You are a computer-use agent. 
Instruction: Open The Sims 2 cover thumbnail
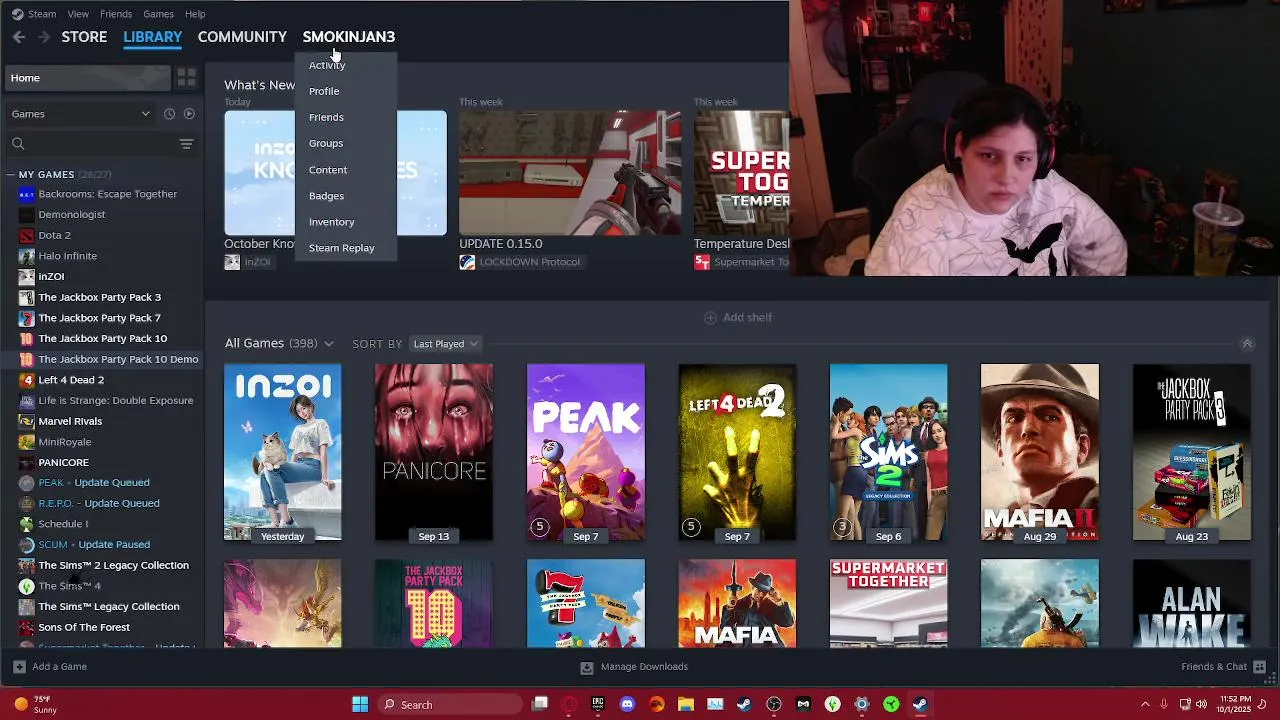[888, 452]
